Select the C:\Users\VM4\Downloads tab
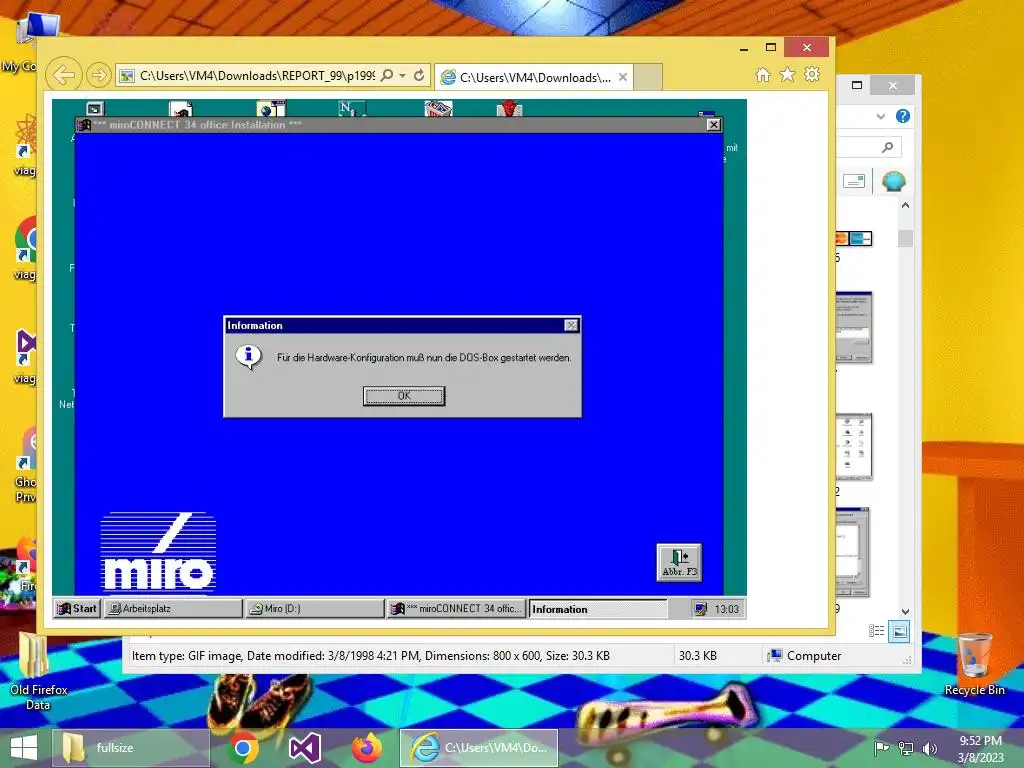Viewport: 1024px width, 768px height. pos(533,77)
